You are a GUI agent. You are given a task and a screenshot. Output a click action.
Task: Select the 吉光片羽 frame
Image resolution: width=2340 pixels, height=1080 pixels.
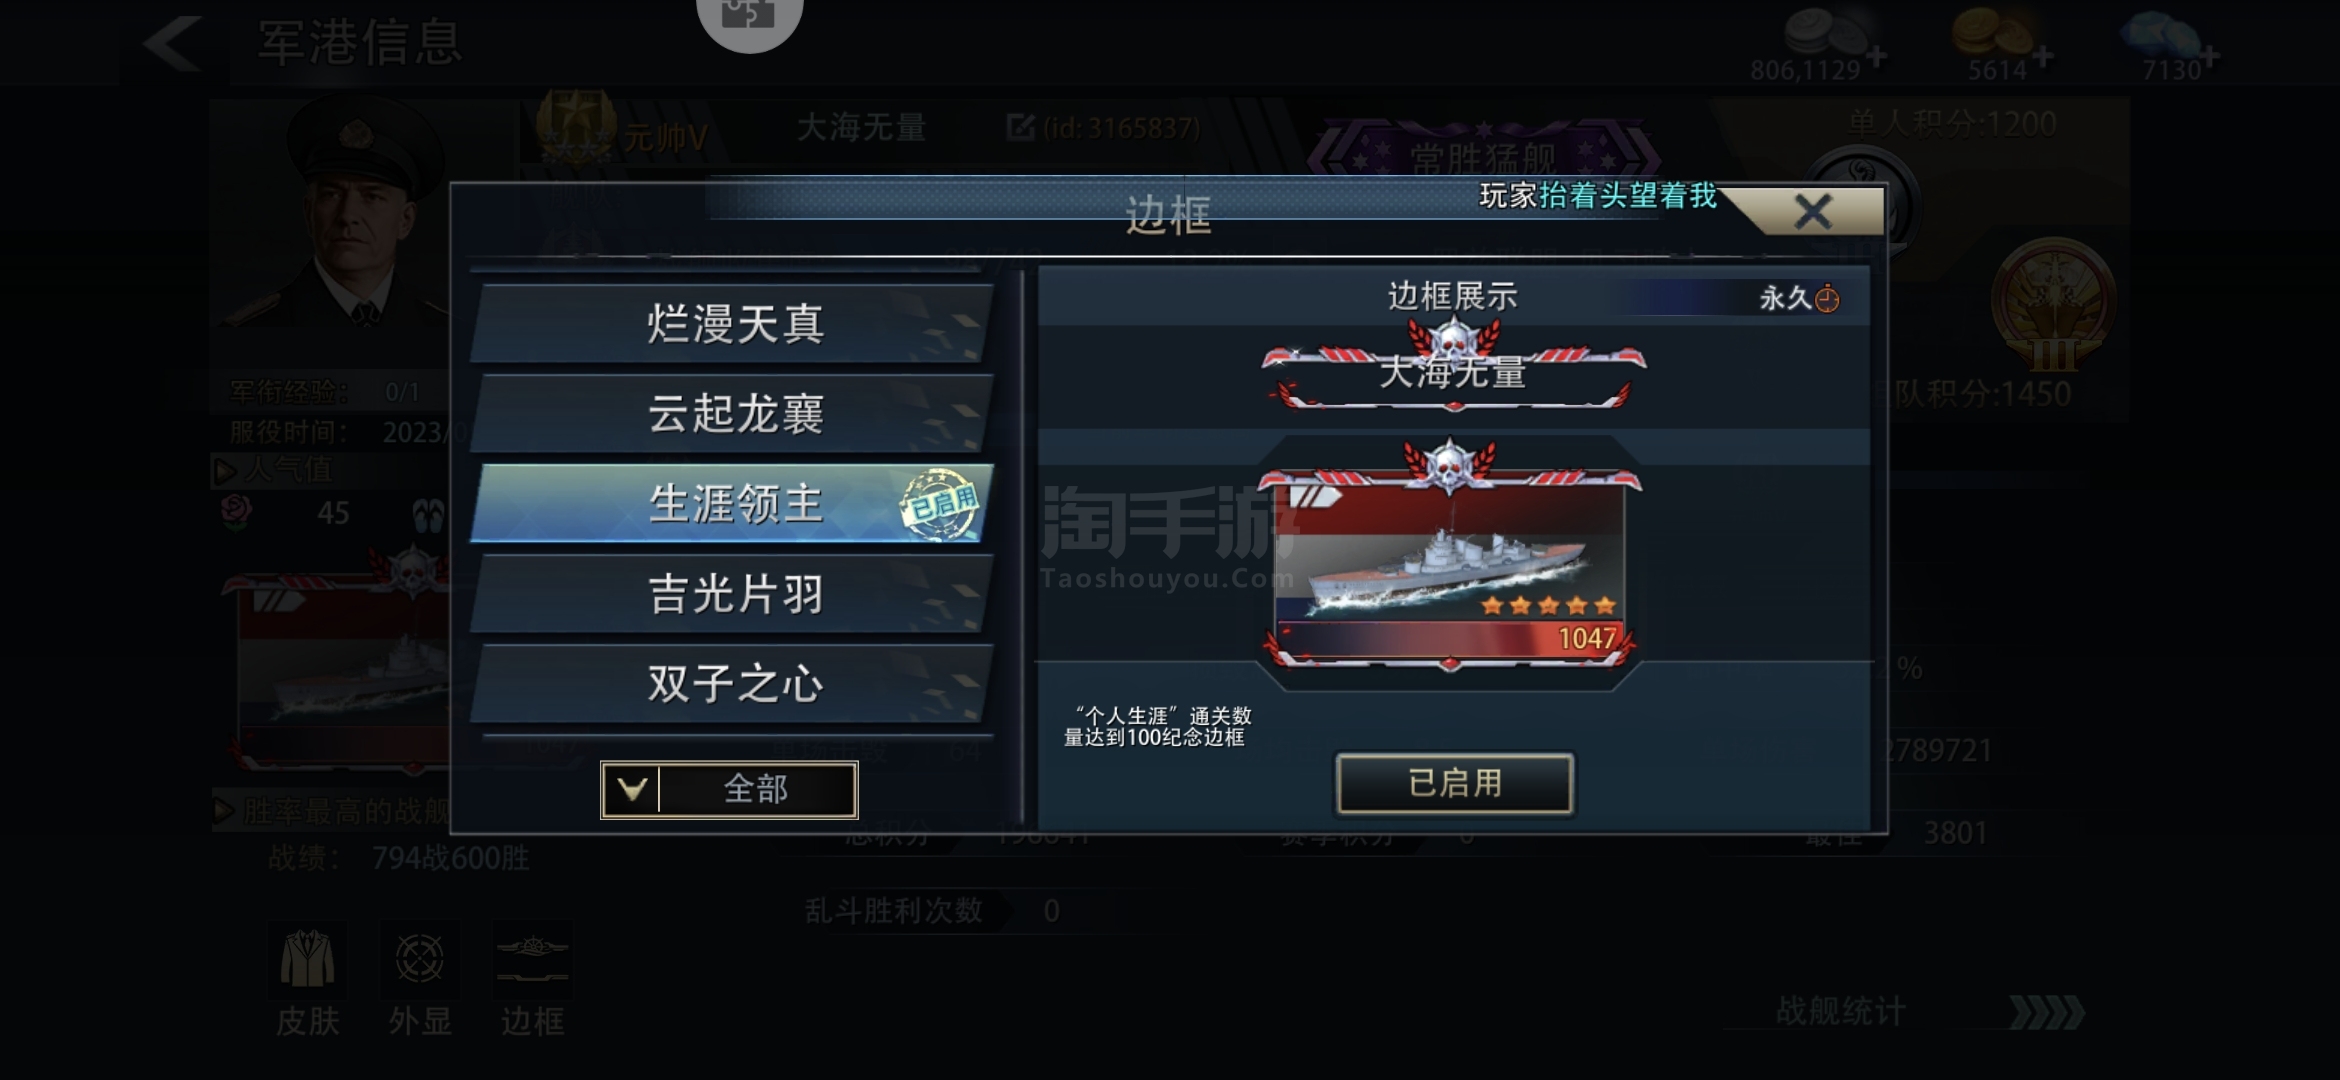pos(733,593)
